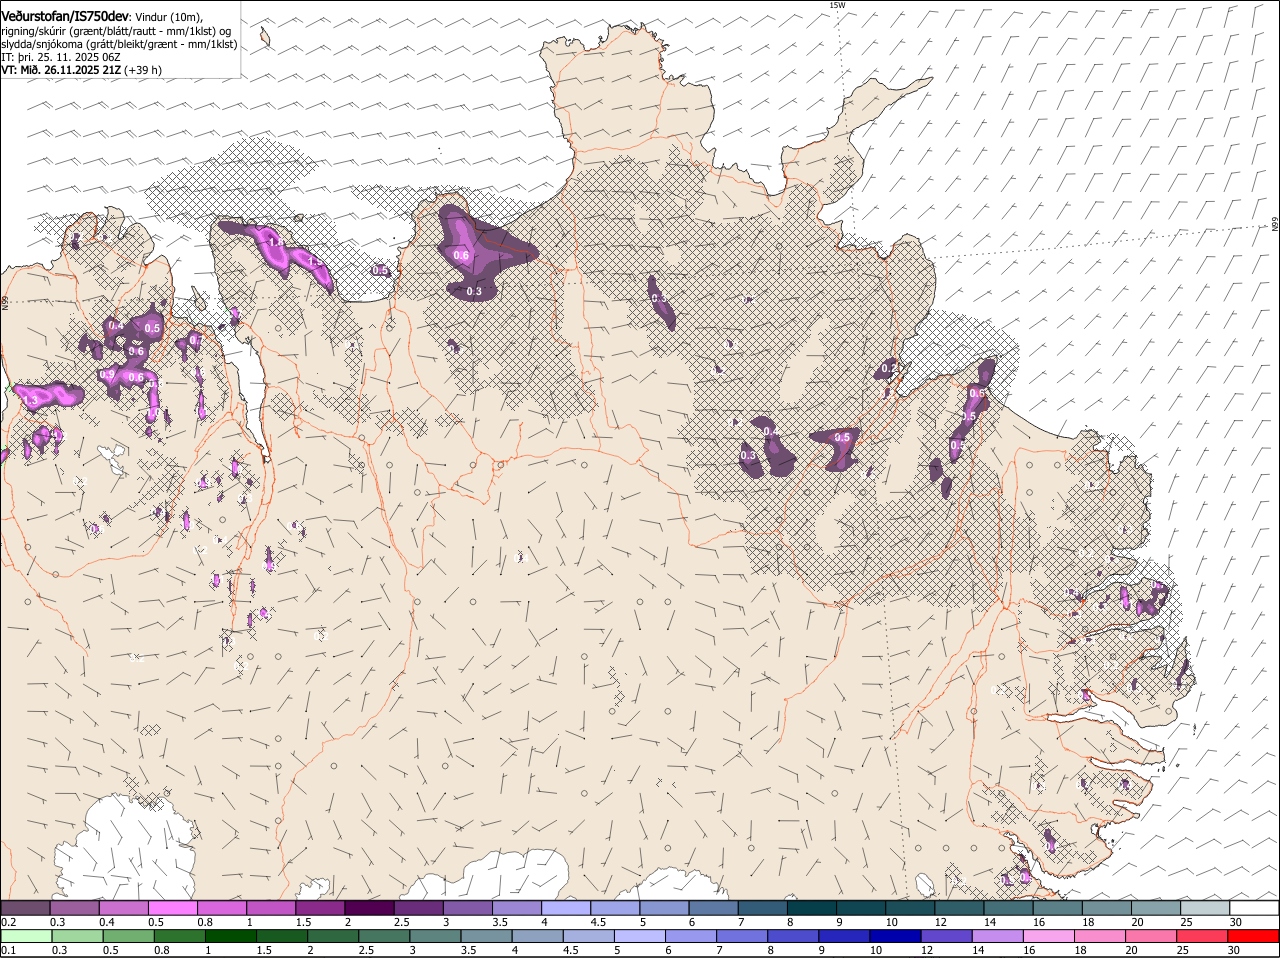This screenshot has height=958, width=1280.
Task: Click the '0.1' tick label under the green legend
Action: pos(8,950)
